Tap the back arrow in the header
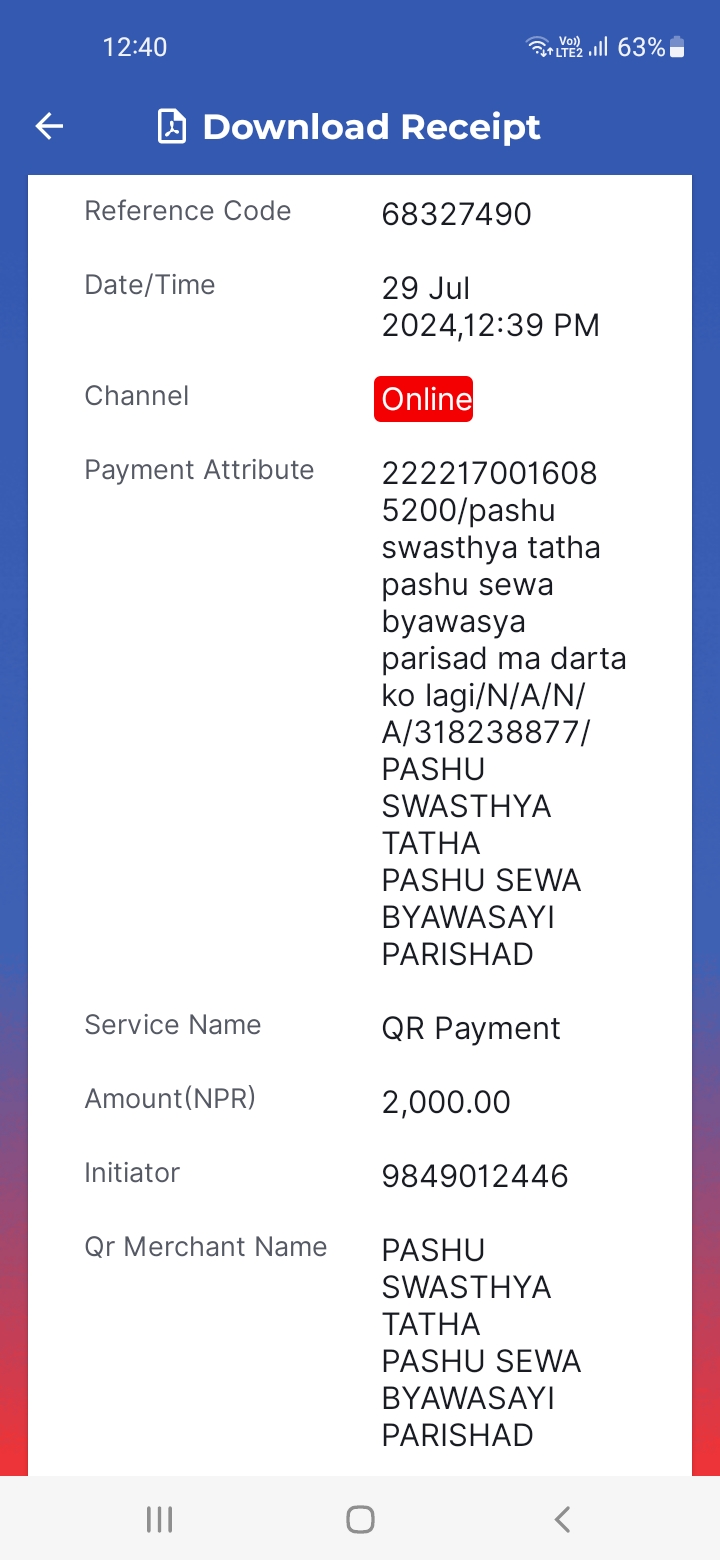This screenshot has width=720, height=1560. point(49,126)
